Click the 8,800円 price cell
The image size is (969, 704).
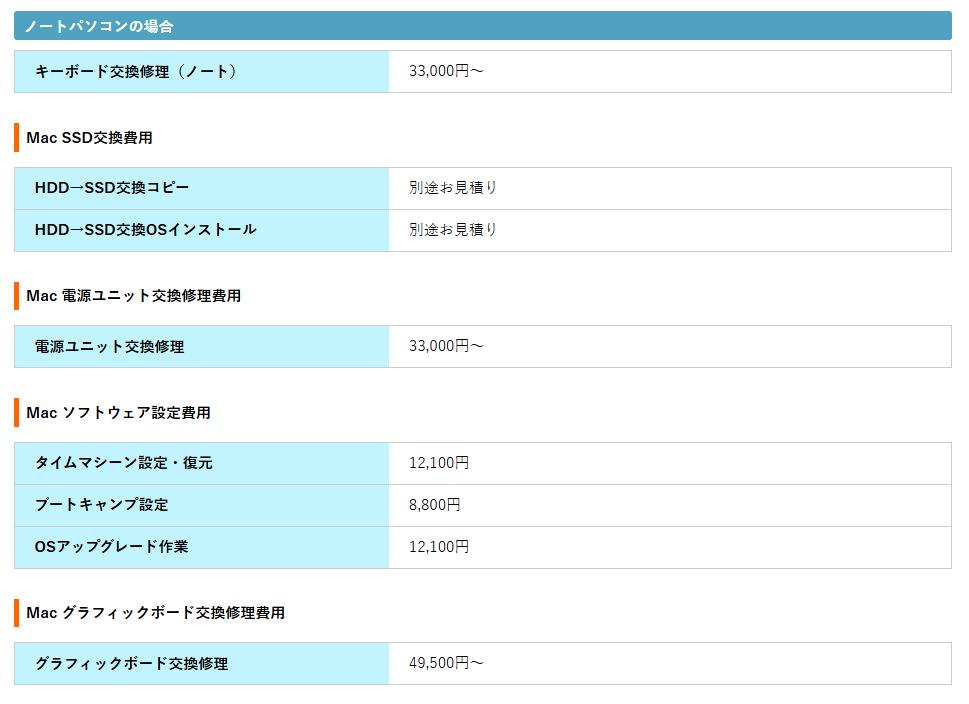pyautogui.click(x=670, y=506)
